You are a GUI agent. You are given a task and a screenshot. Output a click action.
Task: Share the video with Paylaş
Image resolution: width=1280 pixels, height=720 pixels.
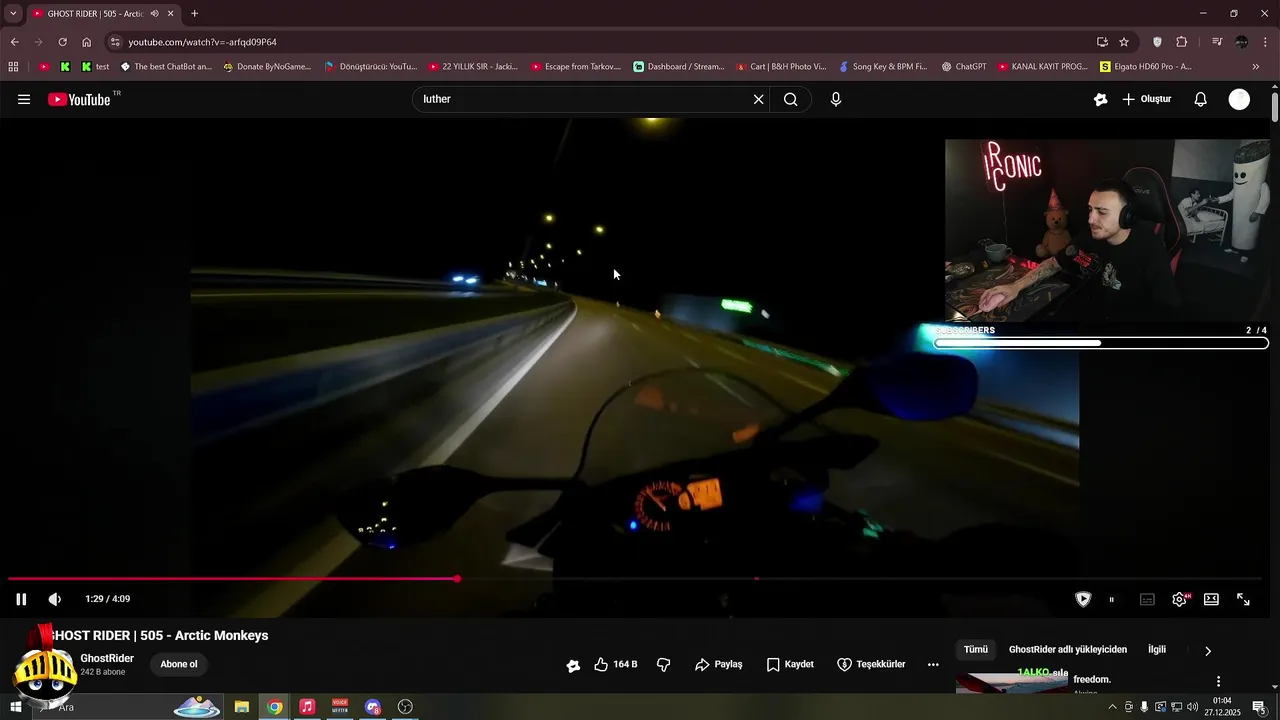coord(719,664)
